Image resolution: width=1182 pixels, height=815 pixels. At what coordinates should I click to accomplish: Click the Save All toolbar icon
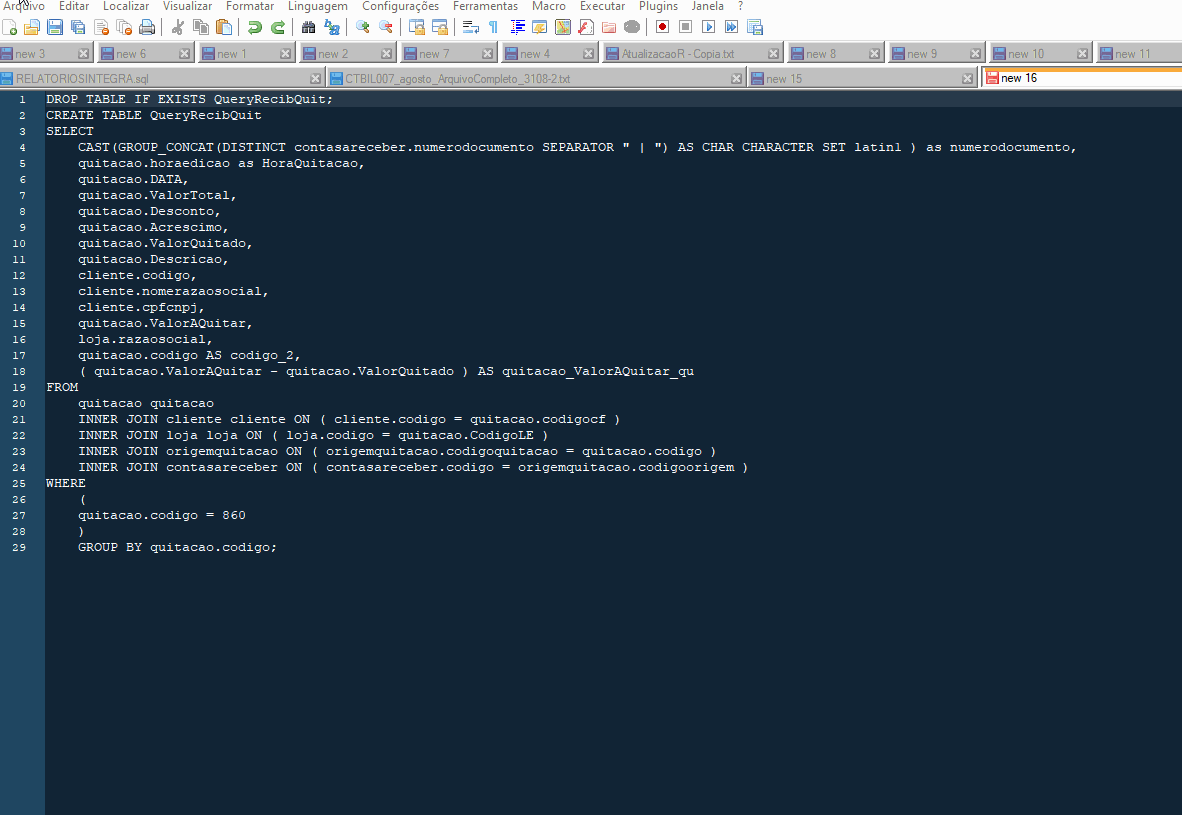click(x=78, y=28)
